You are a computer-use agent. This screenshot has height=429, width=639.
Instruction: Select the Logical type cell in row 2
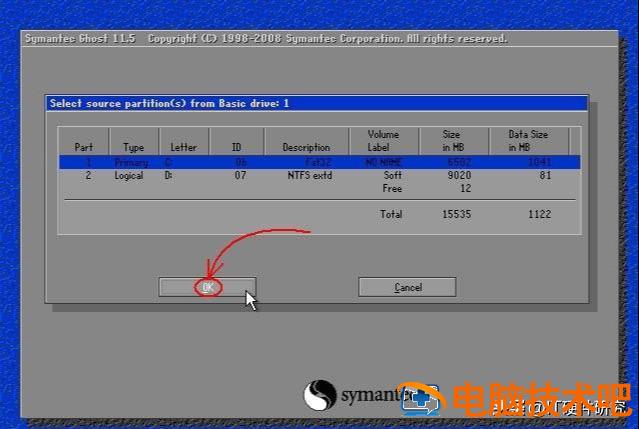tap(129, 176)
